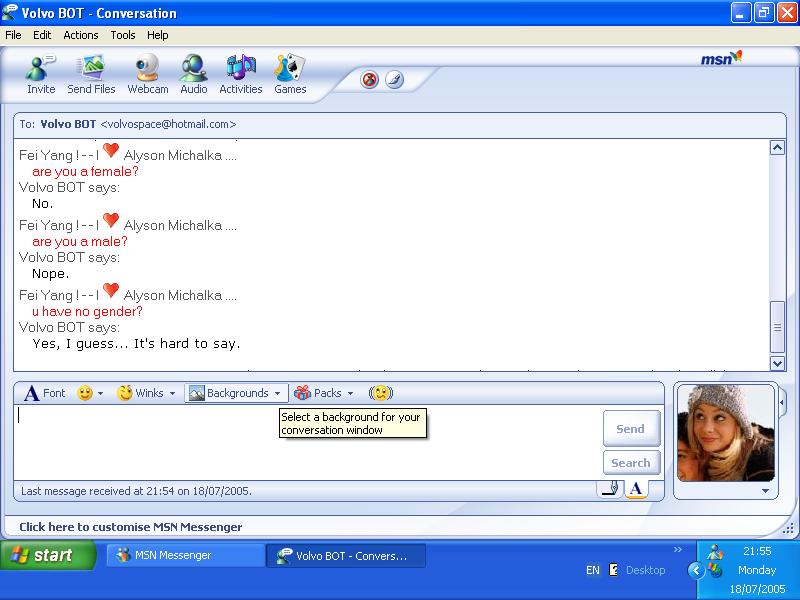Click the taskbar clock showing 21:55
The width and height of the screenshot is (800, 600).
757,551
